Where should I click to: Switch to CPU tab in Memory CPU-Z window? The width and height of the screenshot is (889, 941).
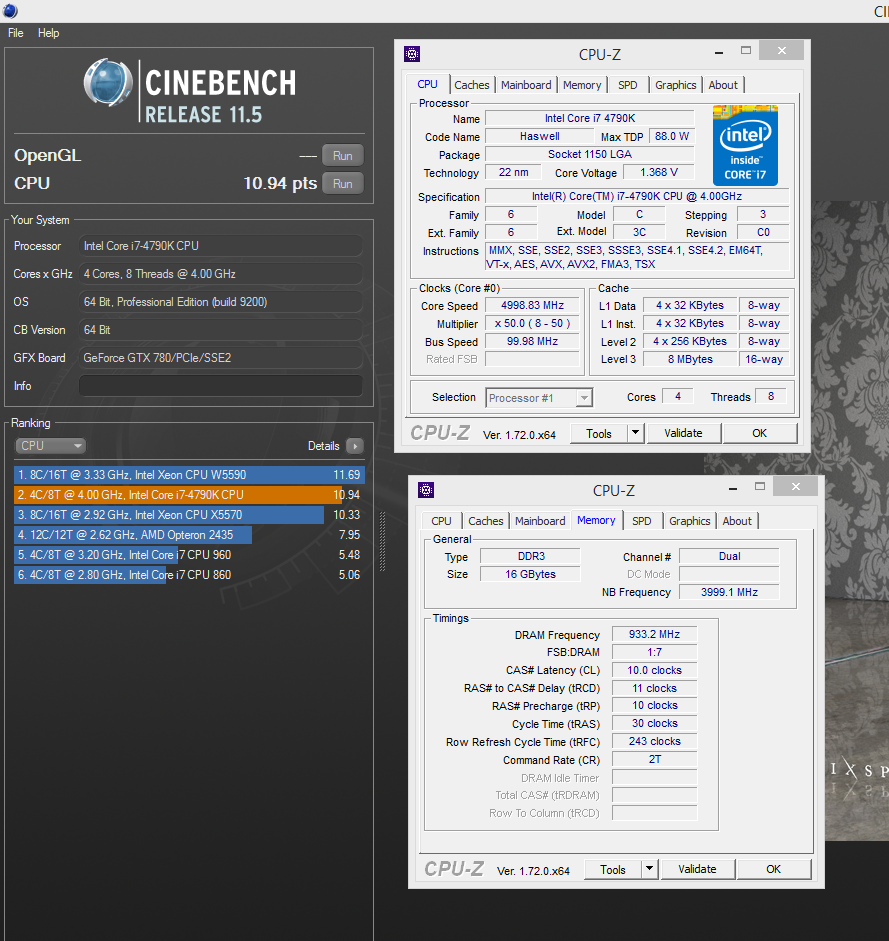click(441, 522)
